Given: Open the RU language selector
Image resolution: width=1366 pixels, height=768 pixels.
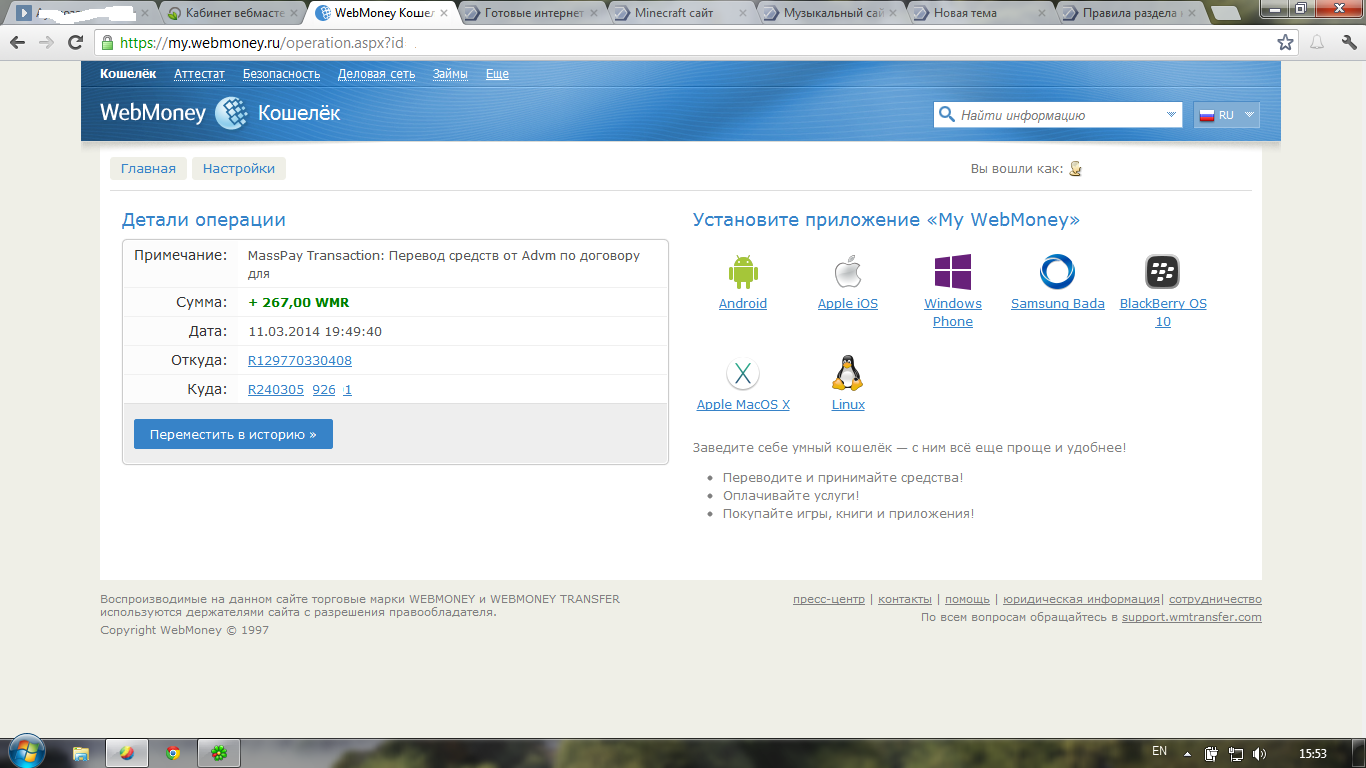Looking at the screenshot, I should [1227, 115].
